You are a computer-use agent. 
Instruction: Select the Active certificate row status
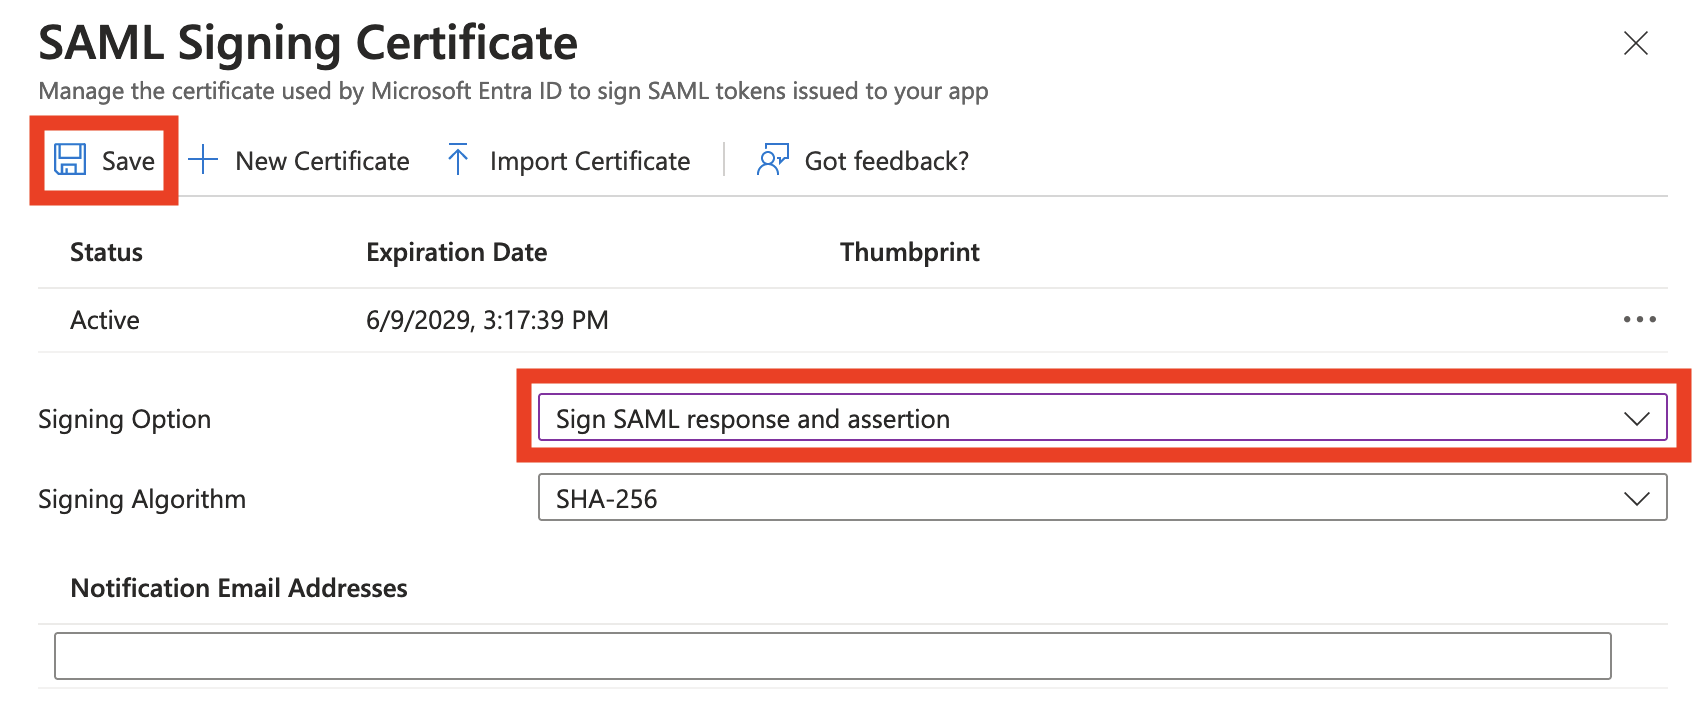point(105,320)
